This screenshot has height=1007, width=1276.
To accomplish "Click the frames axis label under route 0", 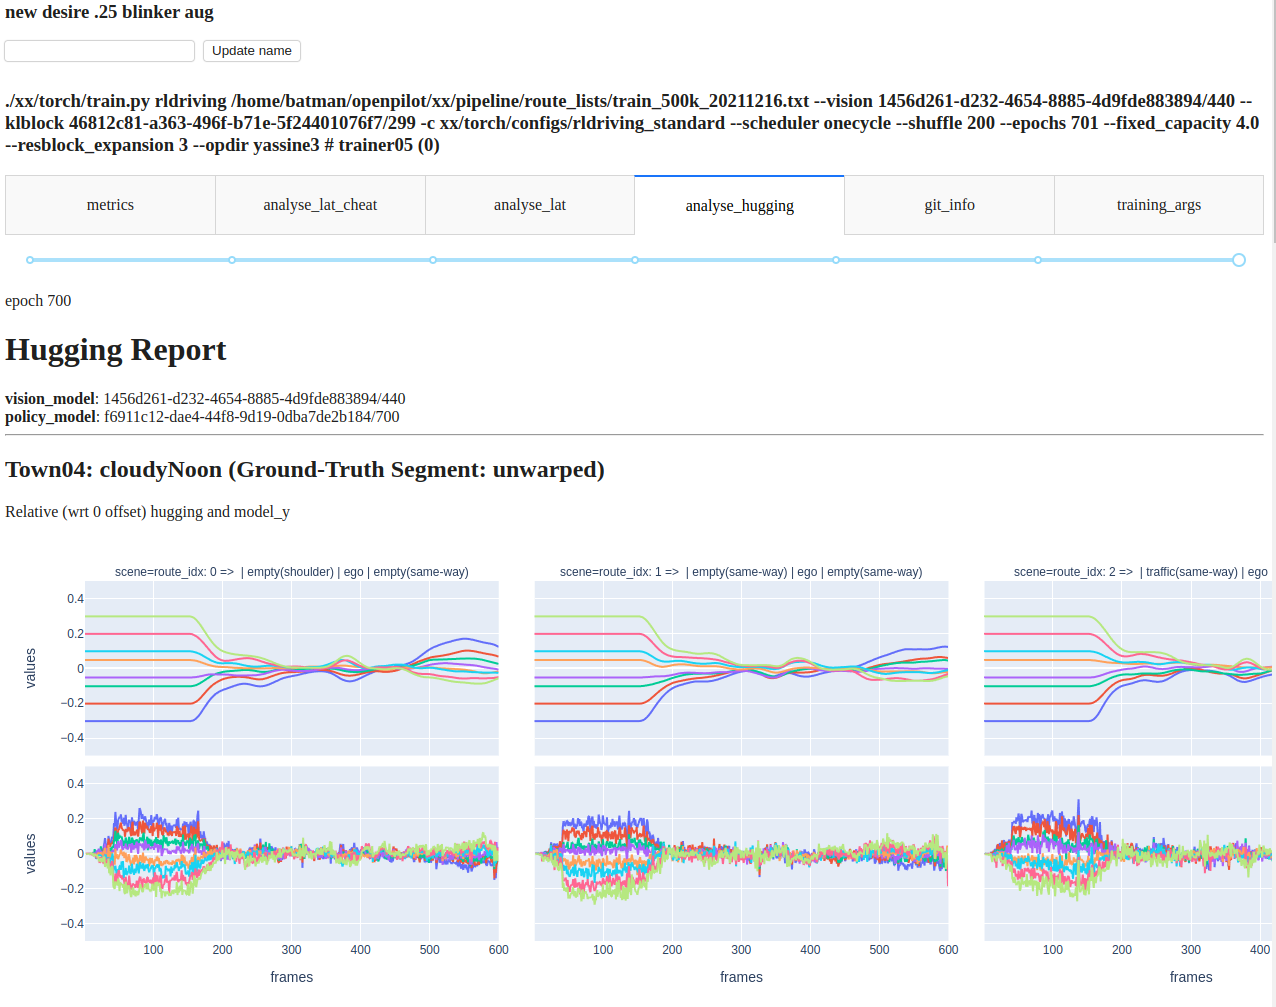I will coord(292,977).
